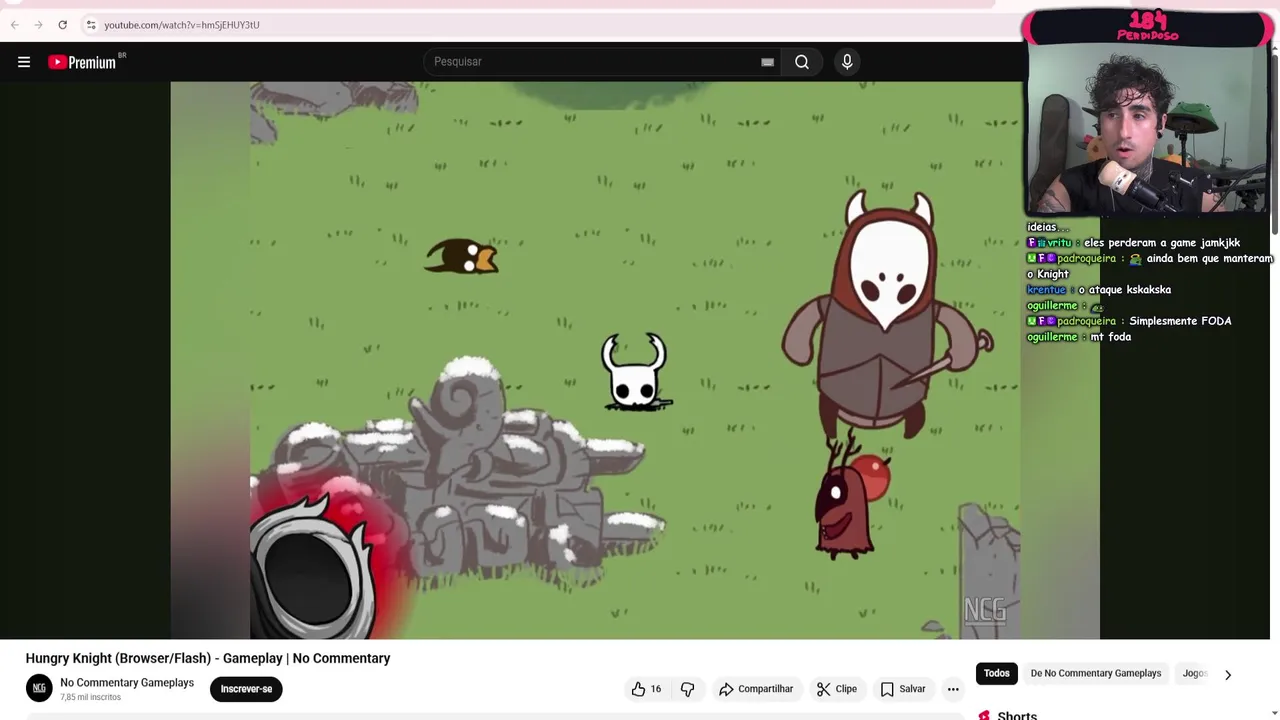Click the Clipe scissors button

836,689
